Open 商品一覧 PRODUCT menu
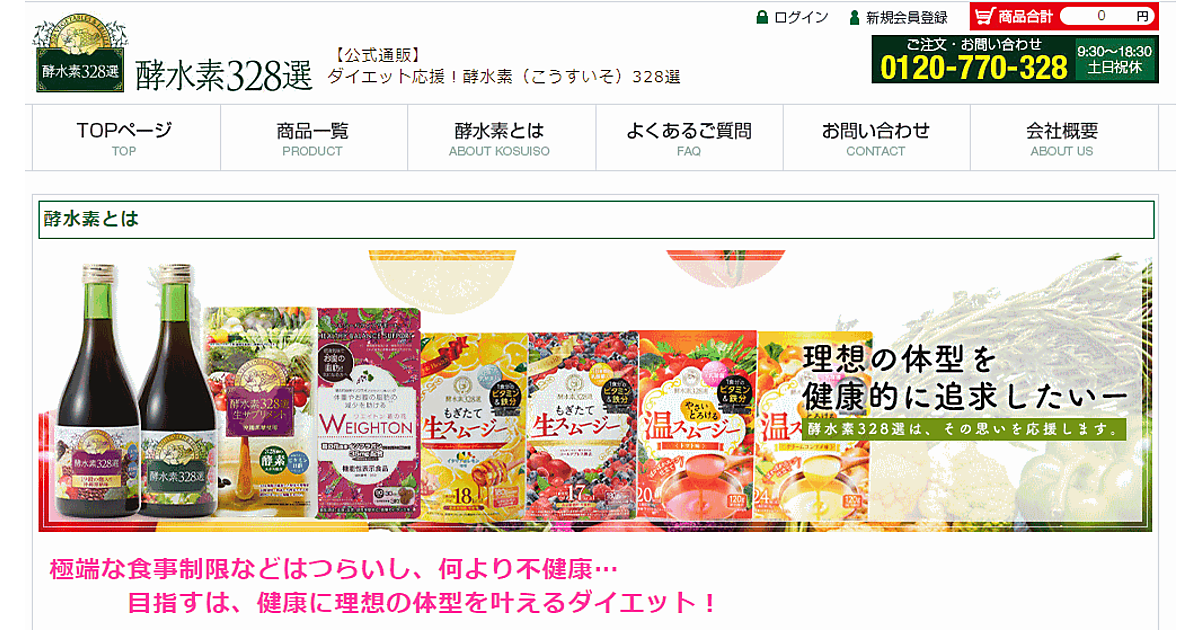Screen dimensions: 1200x630 [313, 138]
